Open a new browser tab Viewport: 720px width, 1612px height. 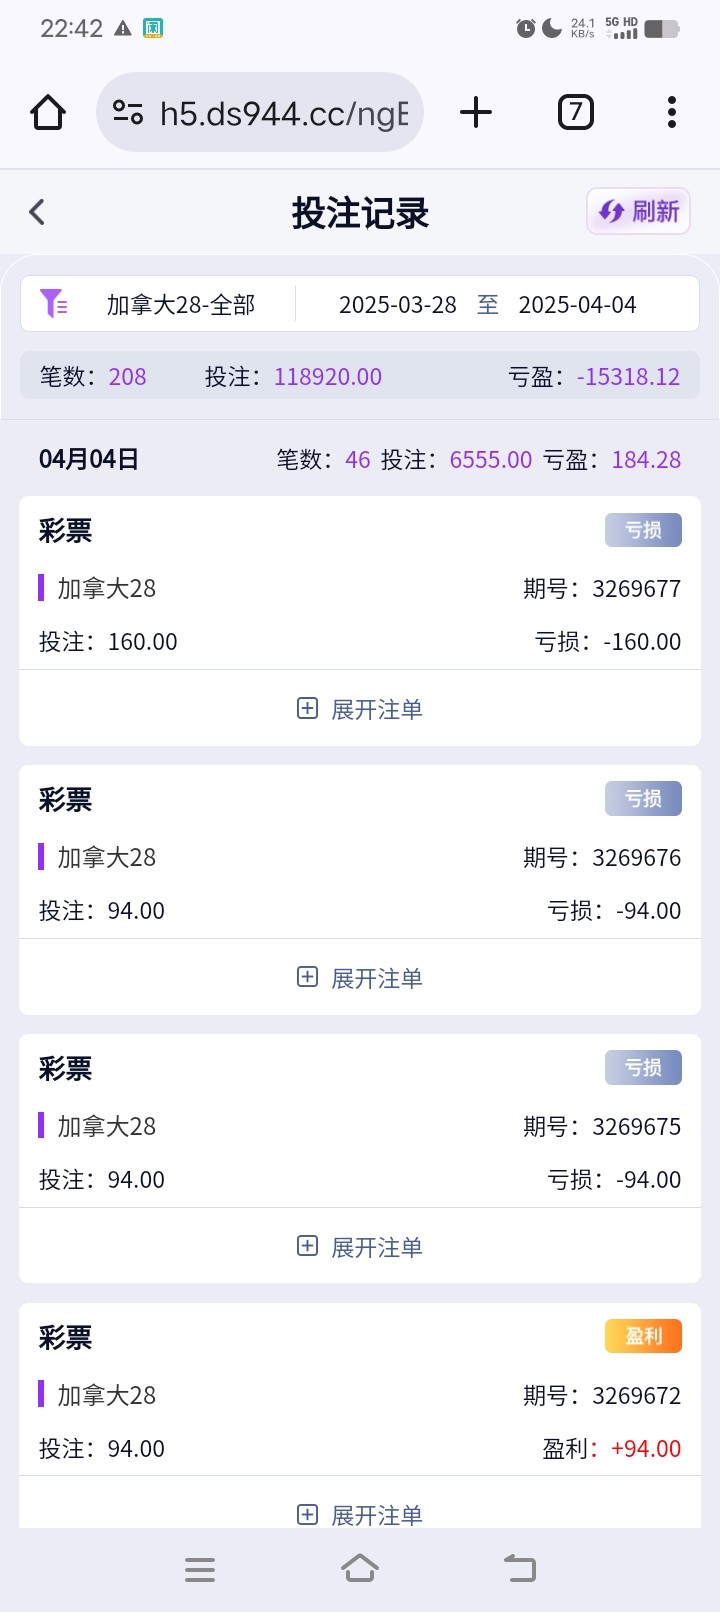tap(476, 112)
